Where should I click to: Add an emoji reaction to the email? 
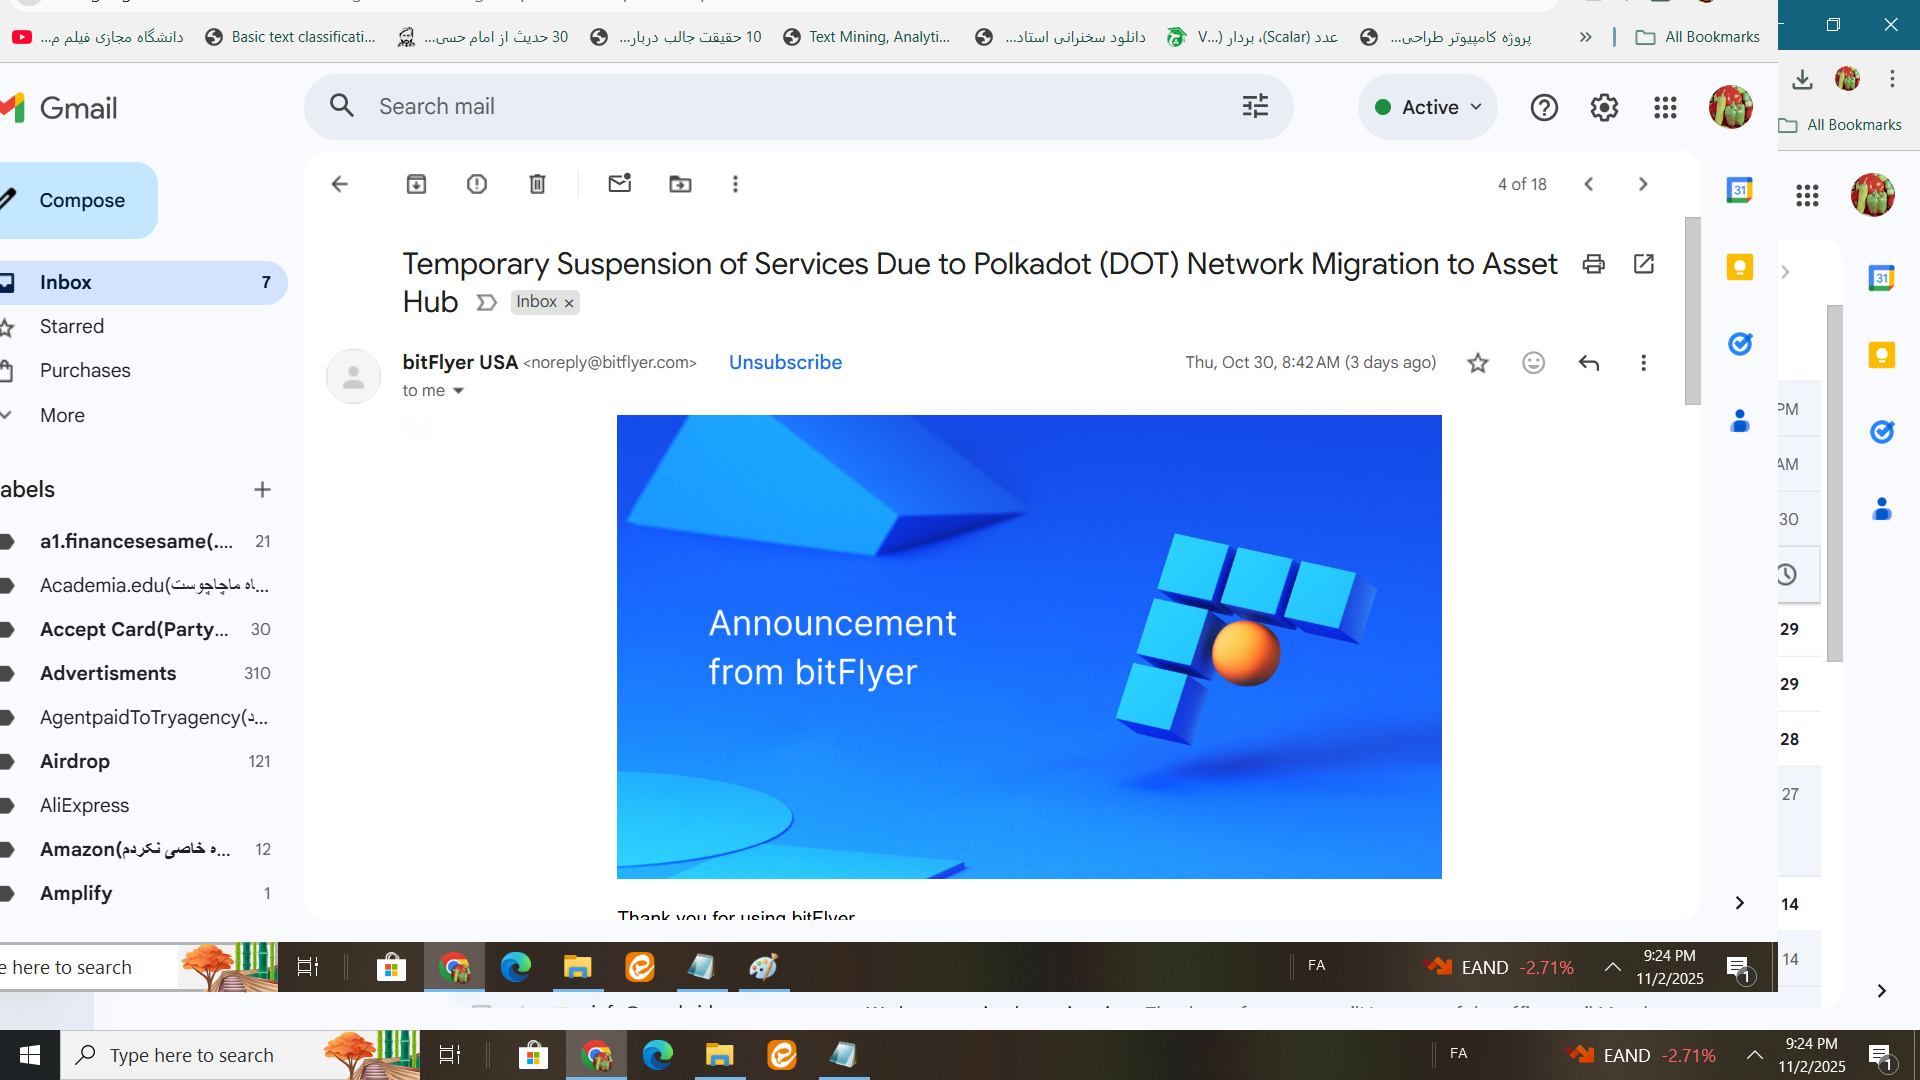pos(1533,363)
